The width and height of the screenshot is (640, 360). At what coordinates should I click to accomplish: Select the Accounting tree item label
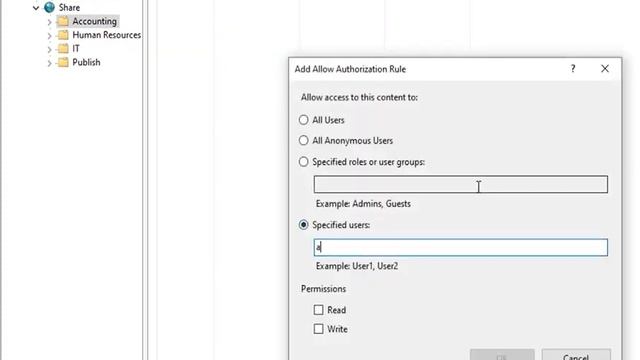tap(94, 21)
